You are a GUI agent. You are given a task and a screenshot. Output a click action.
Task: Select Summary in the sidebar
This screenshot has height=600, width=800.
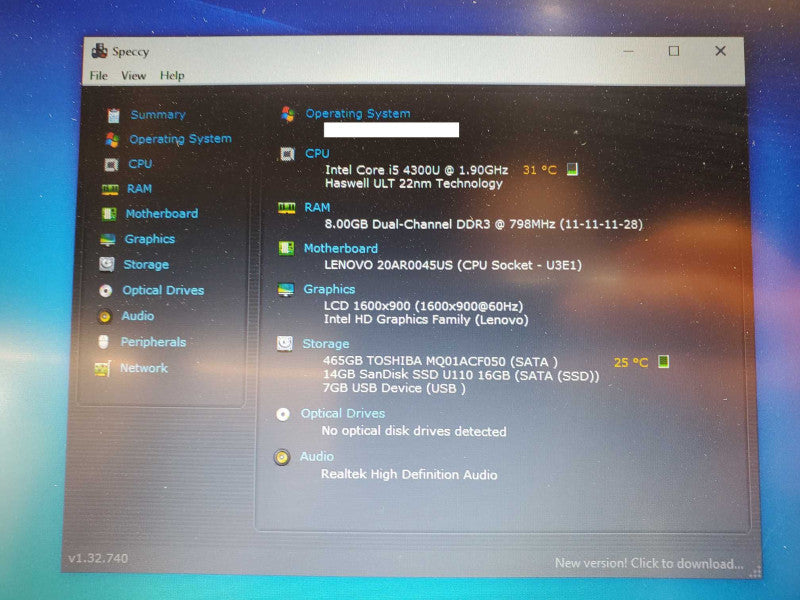click(x=158, y=115)
